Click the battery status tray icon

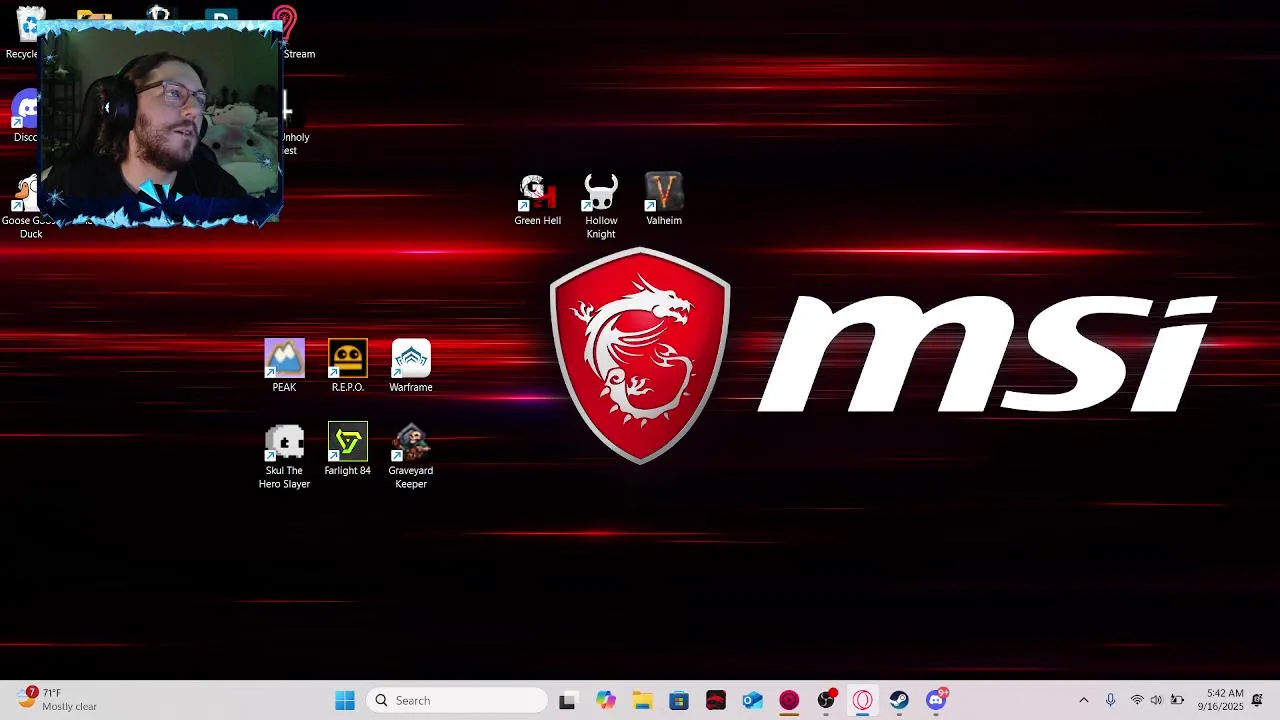[x=1178, y=701]
